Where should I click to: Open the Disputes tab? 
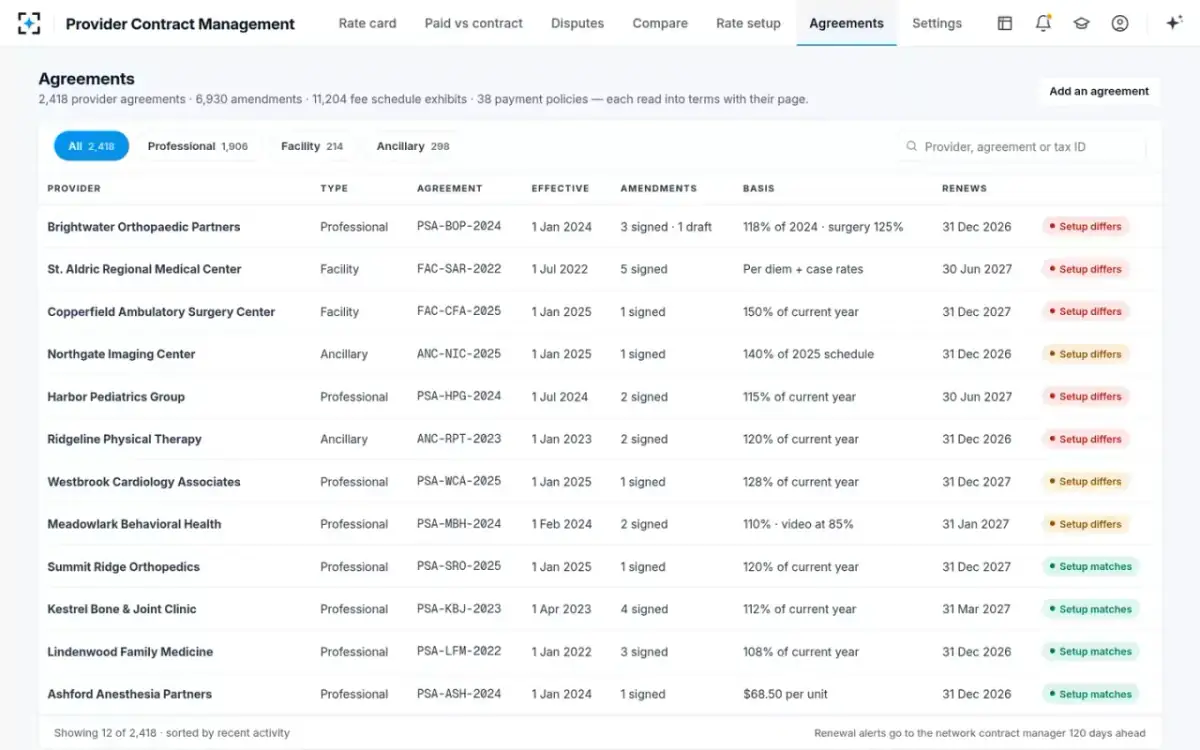point(577,23)
